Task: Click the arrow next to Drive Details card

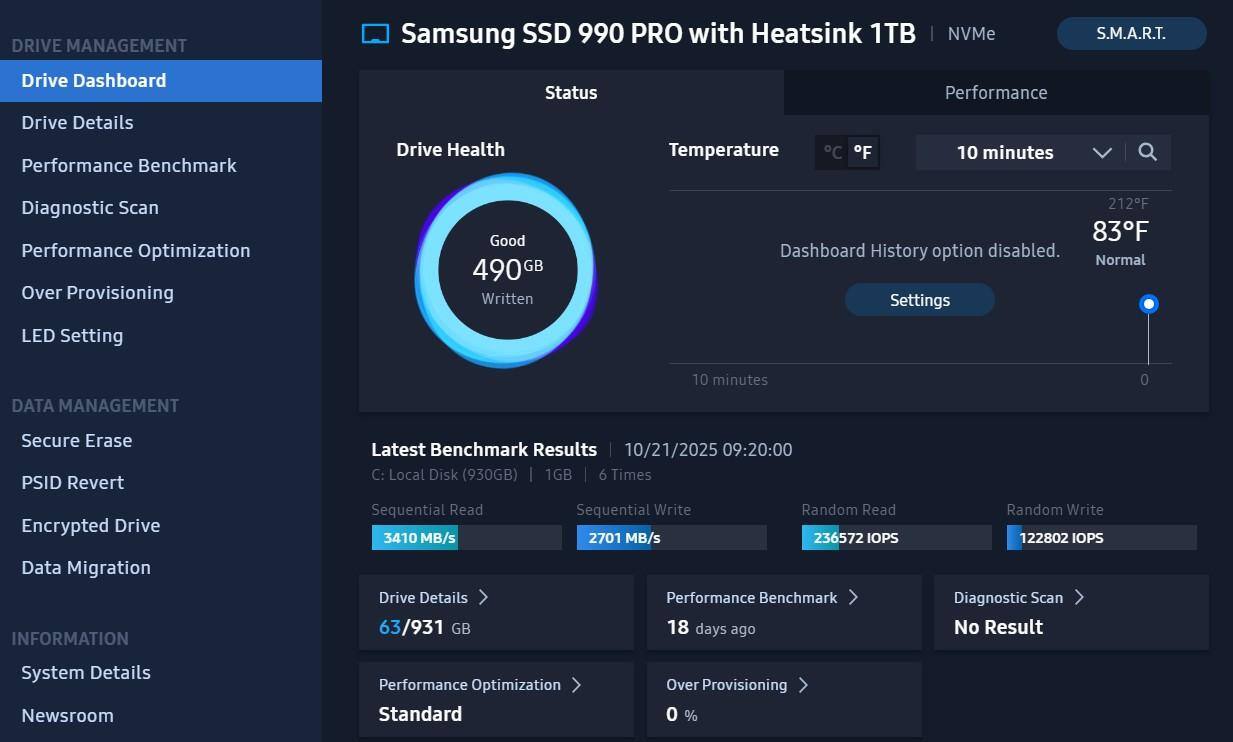Action: coord(483,597)
